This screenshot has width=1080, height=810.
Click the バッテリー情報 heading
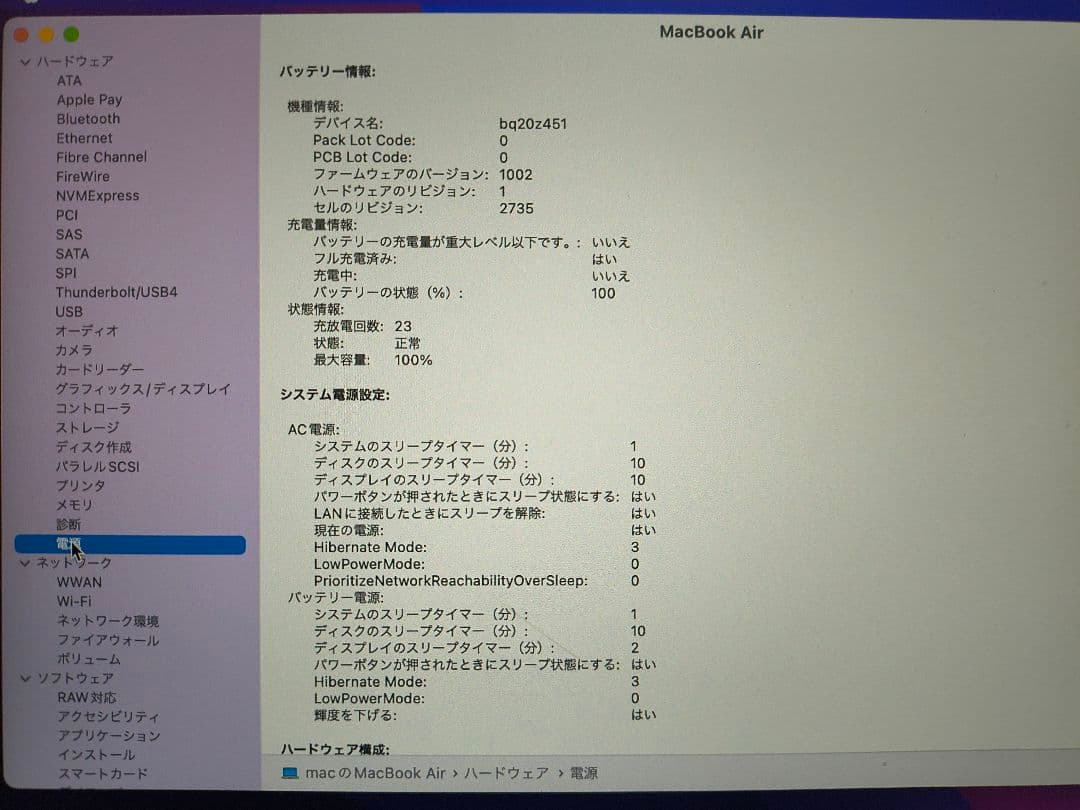[x=328, y=72]
